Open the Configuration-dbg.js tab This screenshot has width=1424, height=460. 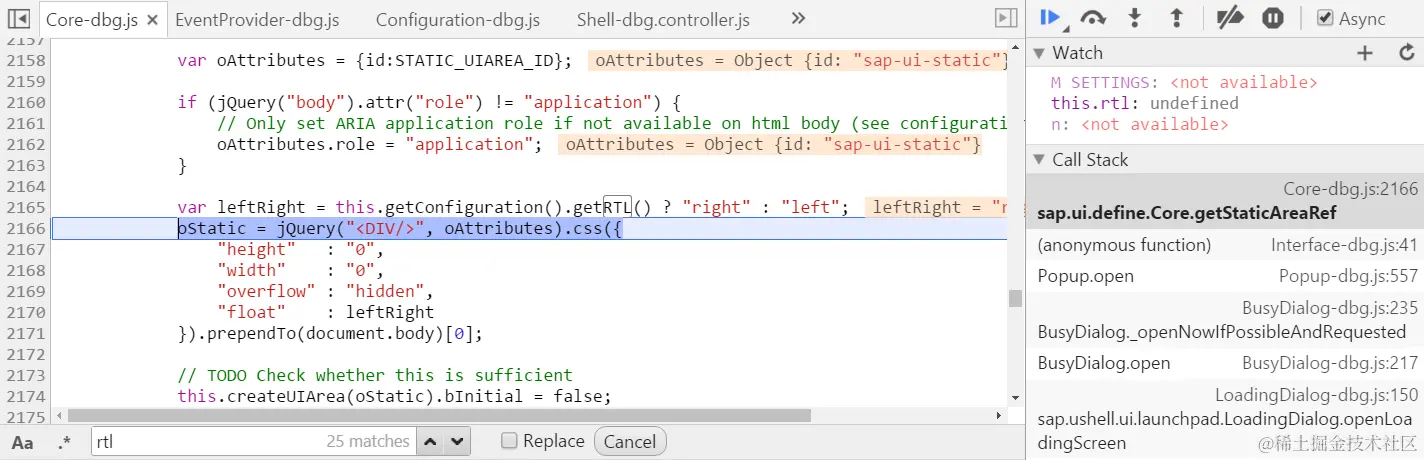point(458,19)
